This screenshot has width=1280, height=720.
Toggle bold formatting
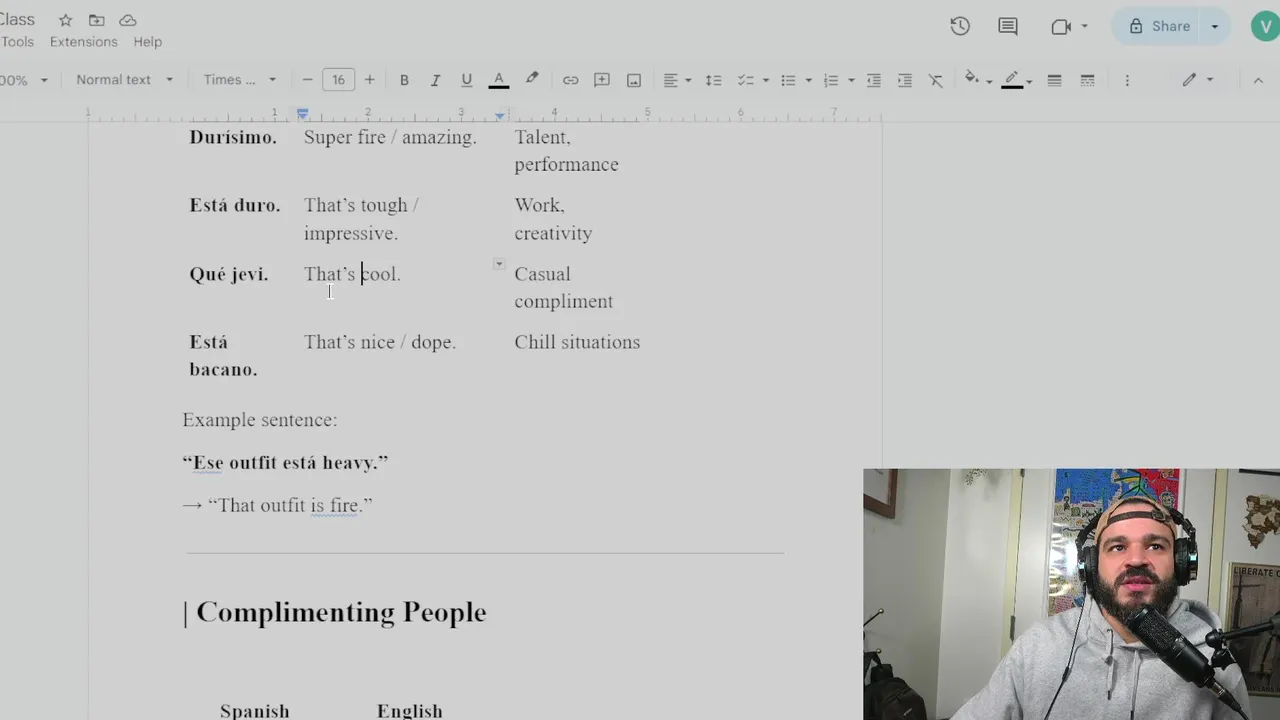(404, 80)
